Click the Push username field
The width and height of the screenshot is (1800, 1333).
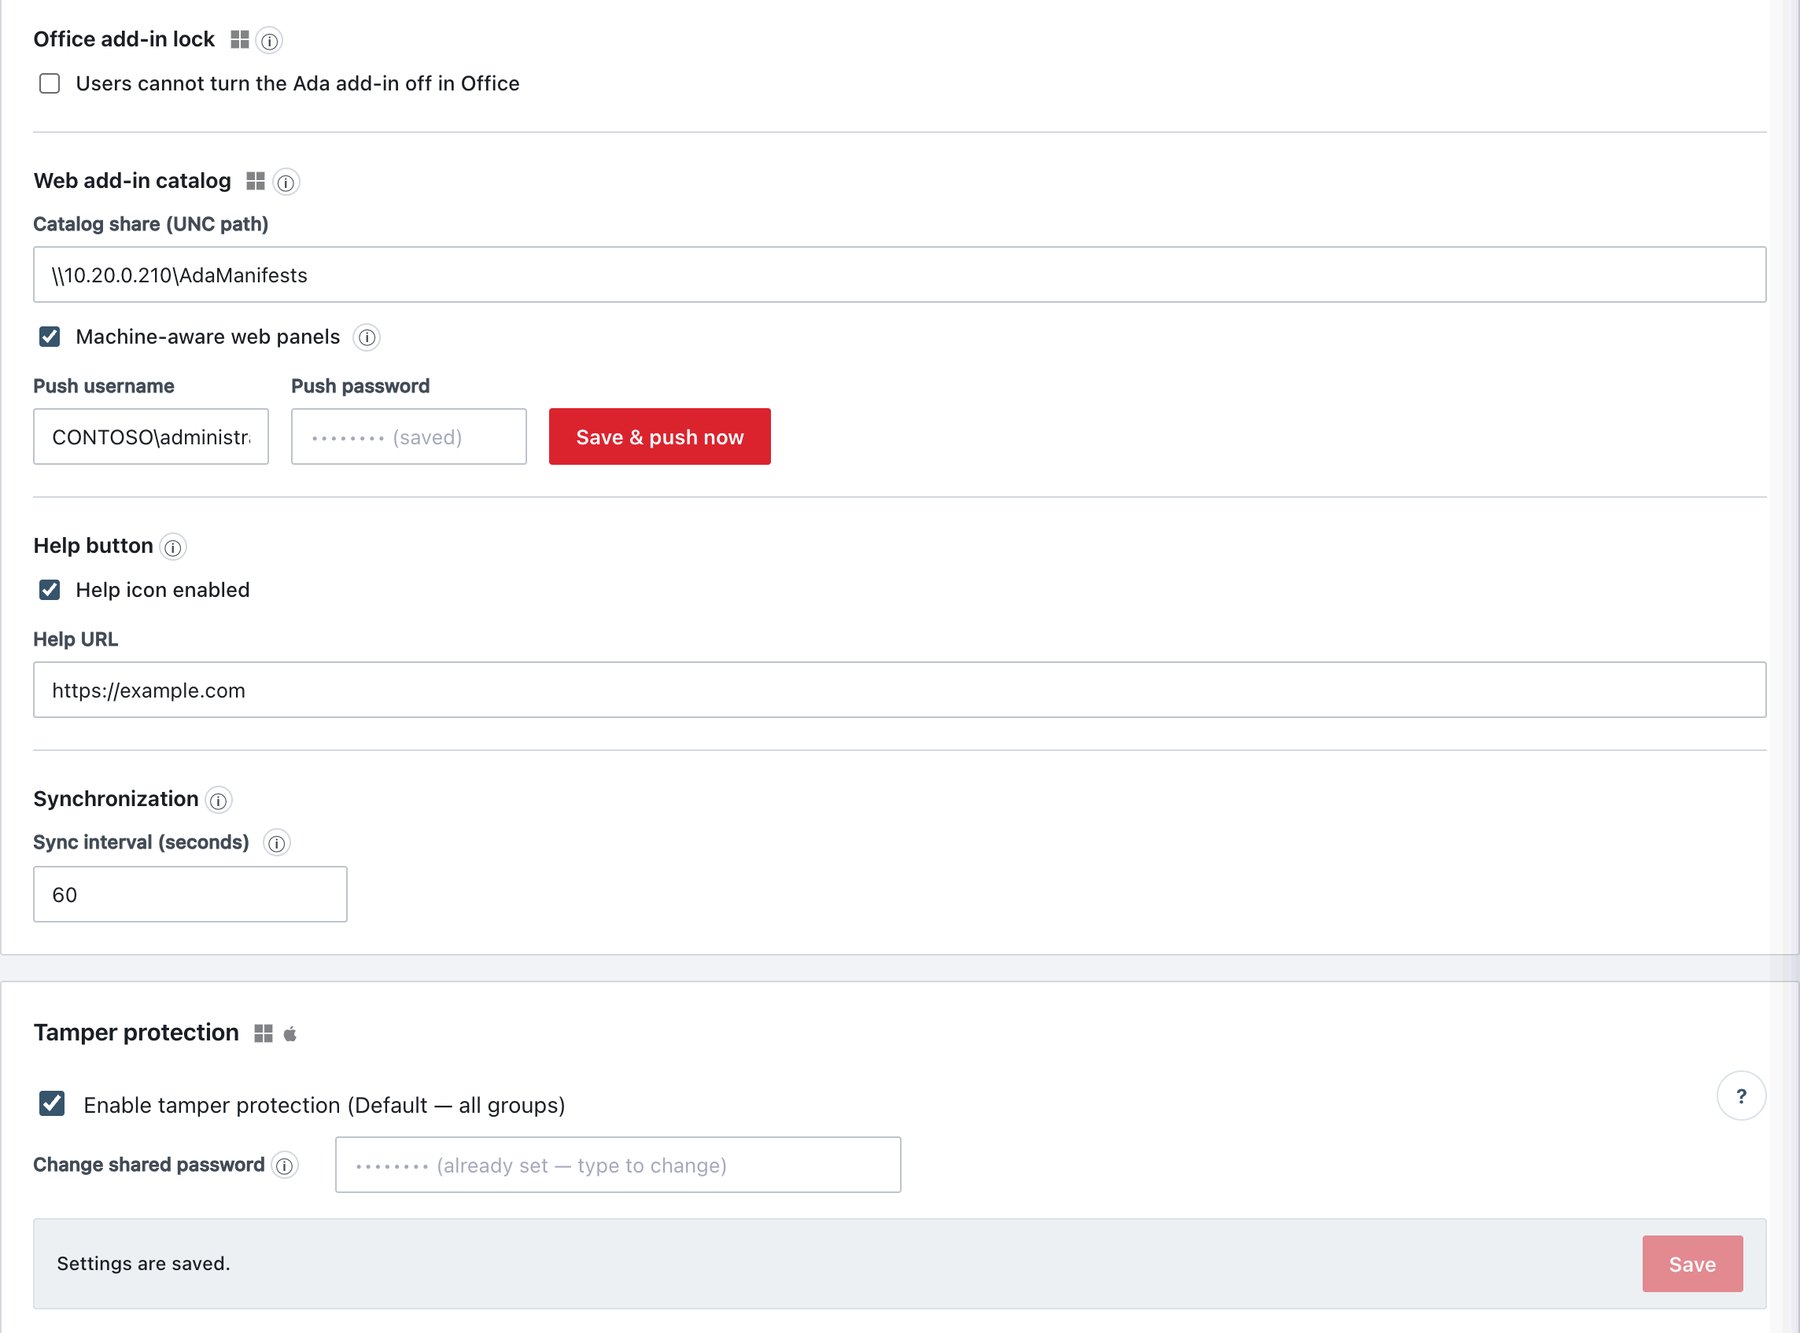[x=151, y=437]
